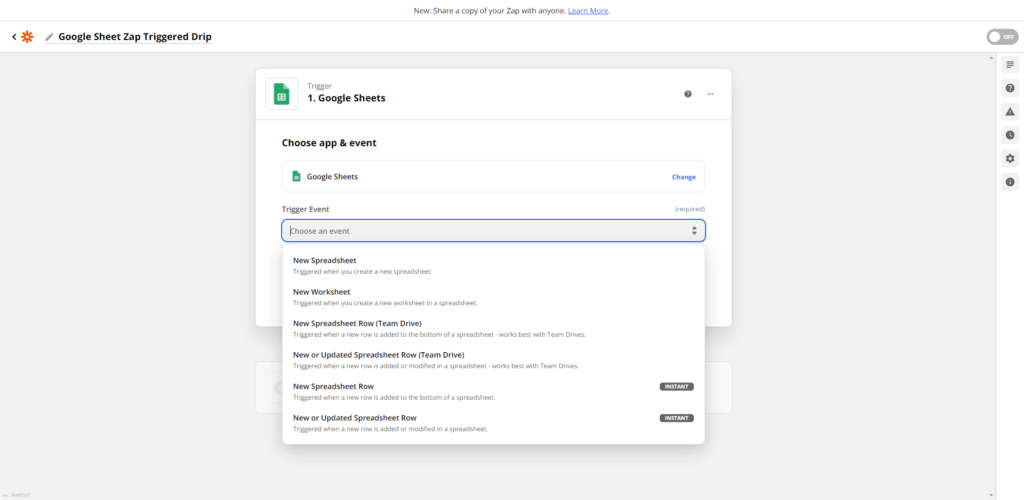Open the notes icon in right sidebar
This screenshot has width=1024, height=500.
[1010, 65]
